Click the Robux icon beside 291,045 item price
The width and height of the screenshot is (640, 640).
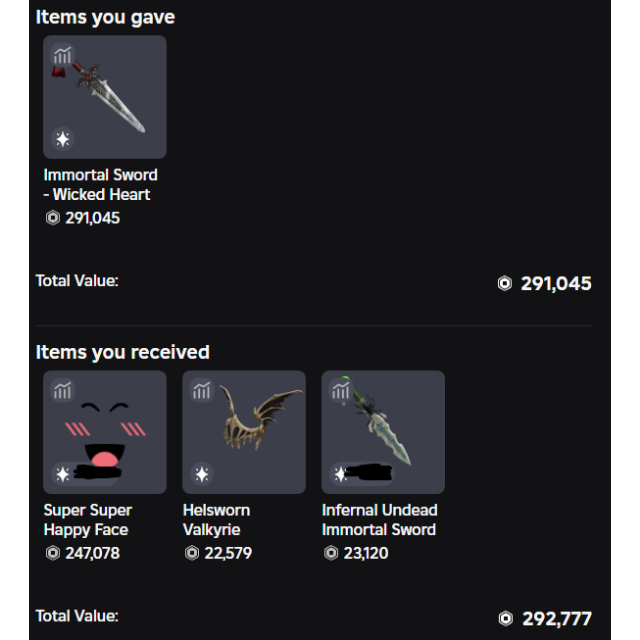[x=53, y=218]
